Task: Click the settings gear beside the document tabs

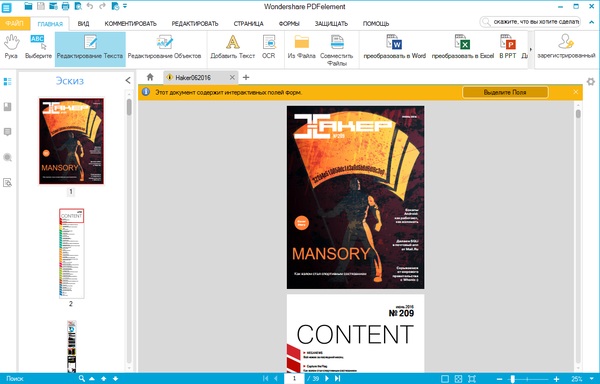Action: click(591, 81)
